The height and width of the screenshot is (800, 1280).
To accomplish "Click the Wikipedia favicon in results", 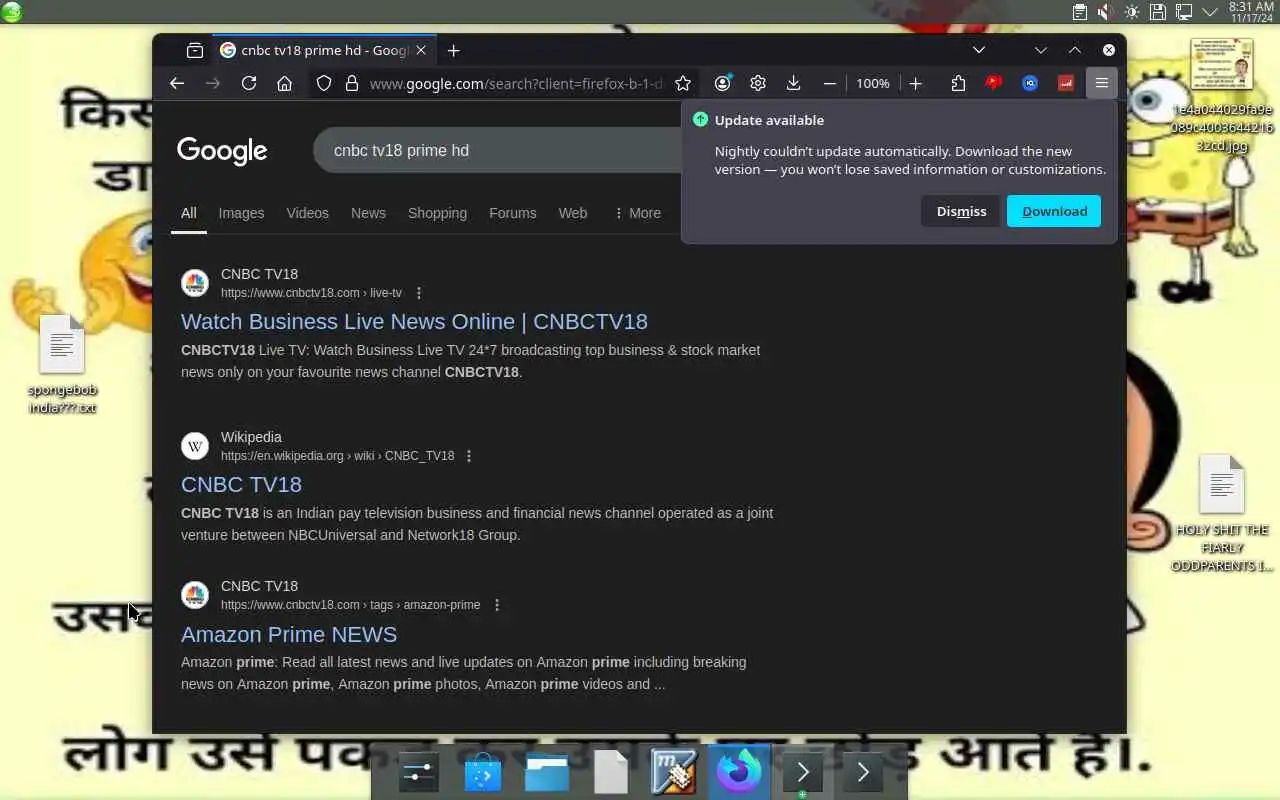I will tap(195, 446).
